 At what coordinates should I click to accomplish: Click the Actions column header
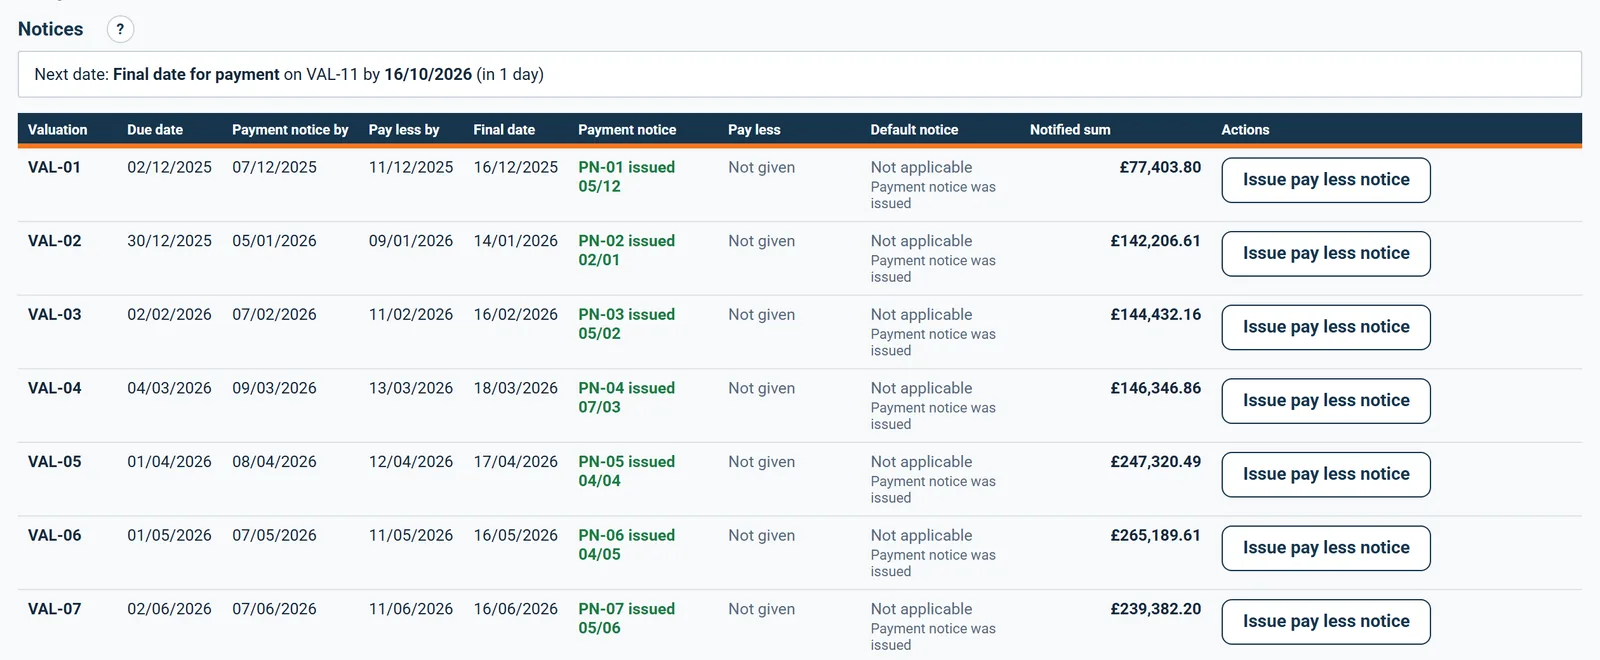(x=1245, y=130)
